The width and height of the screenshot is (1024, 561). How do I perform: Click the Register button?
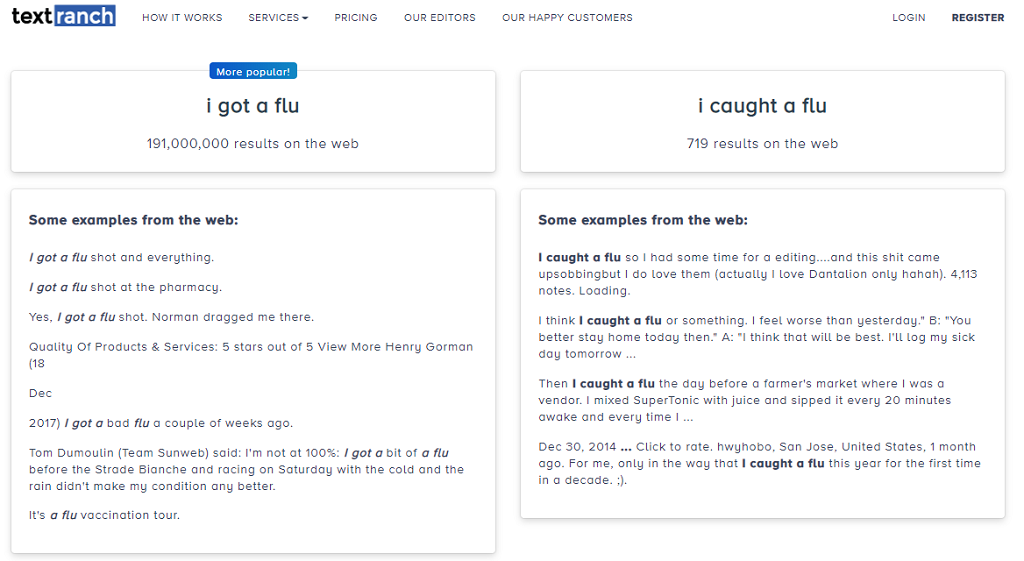click(x=978, y=18)
